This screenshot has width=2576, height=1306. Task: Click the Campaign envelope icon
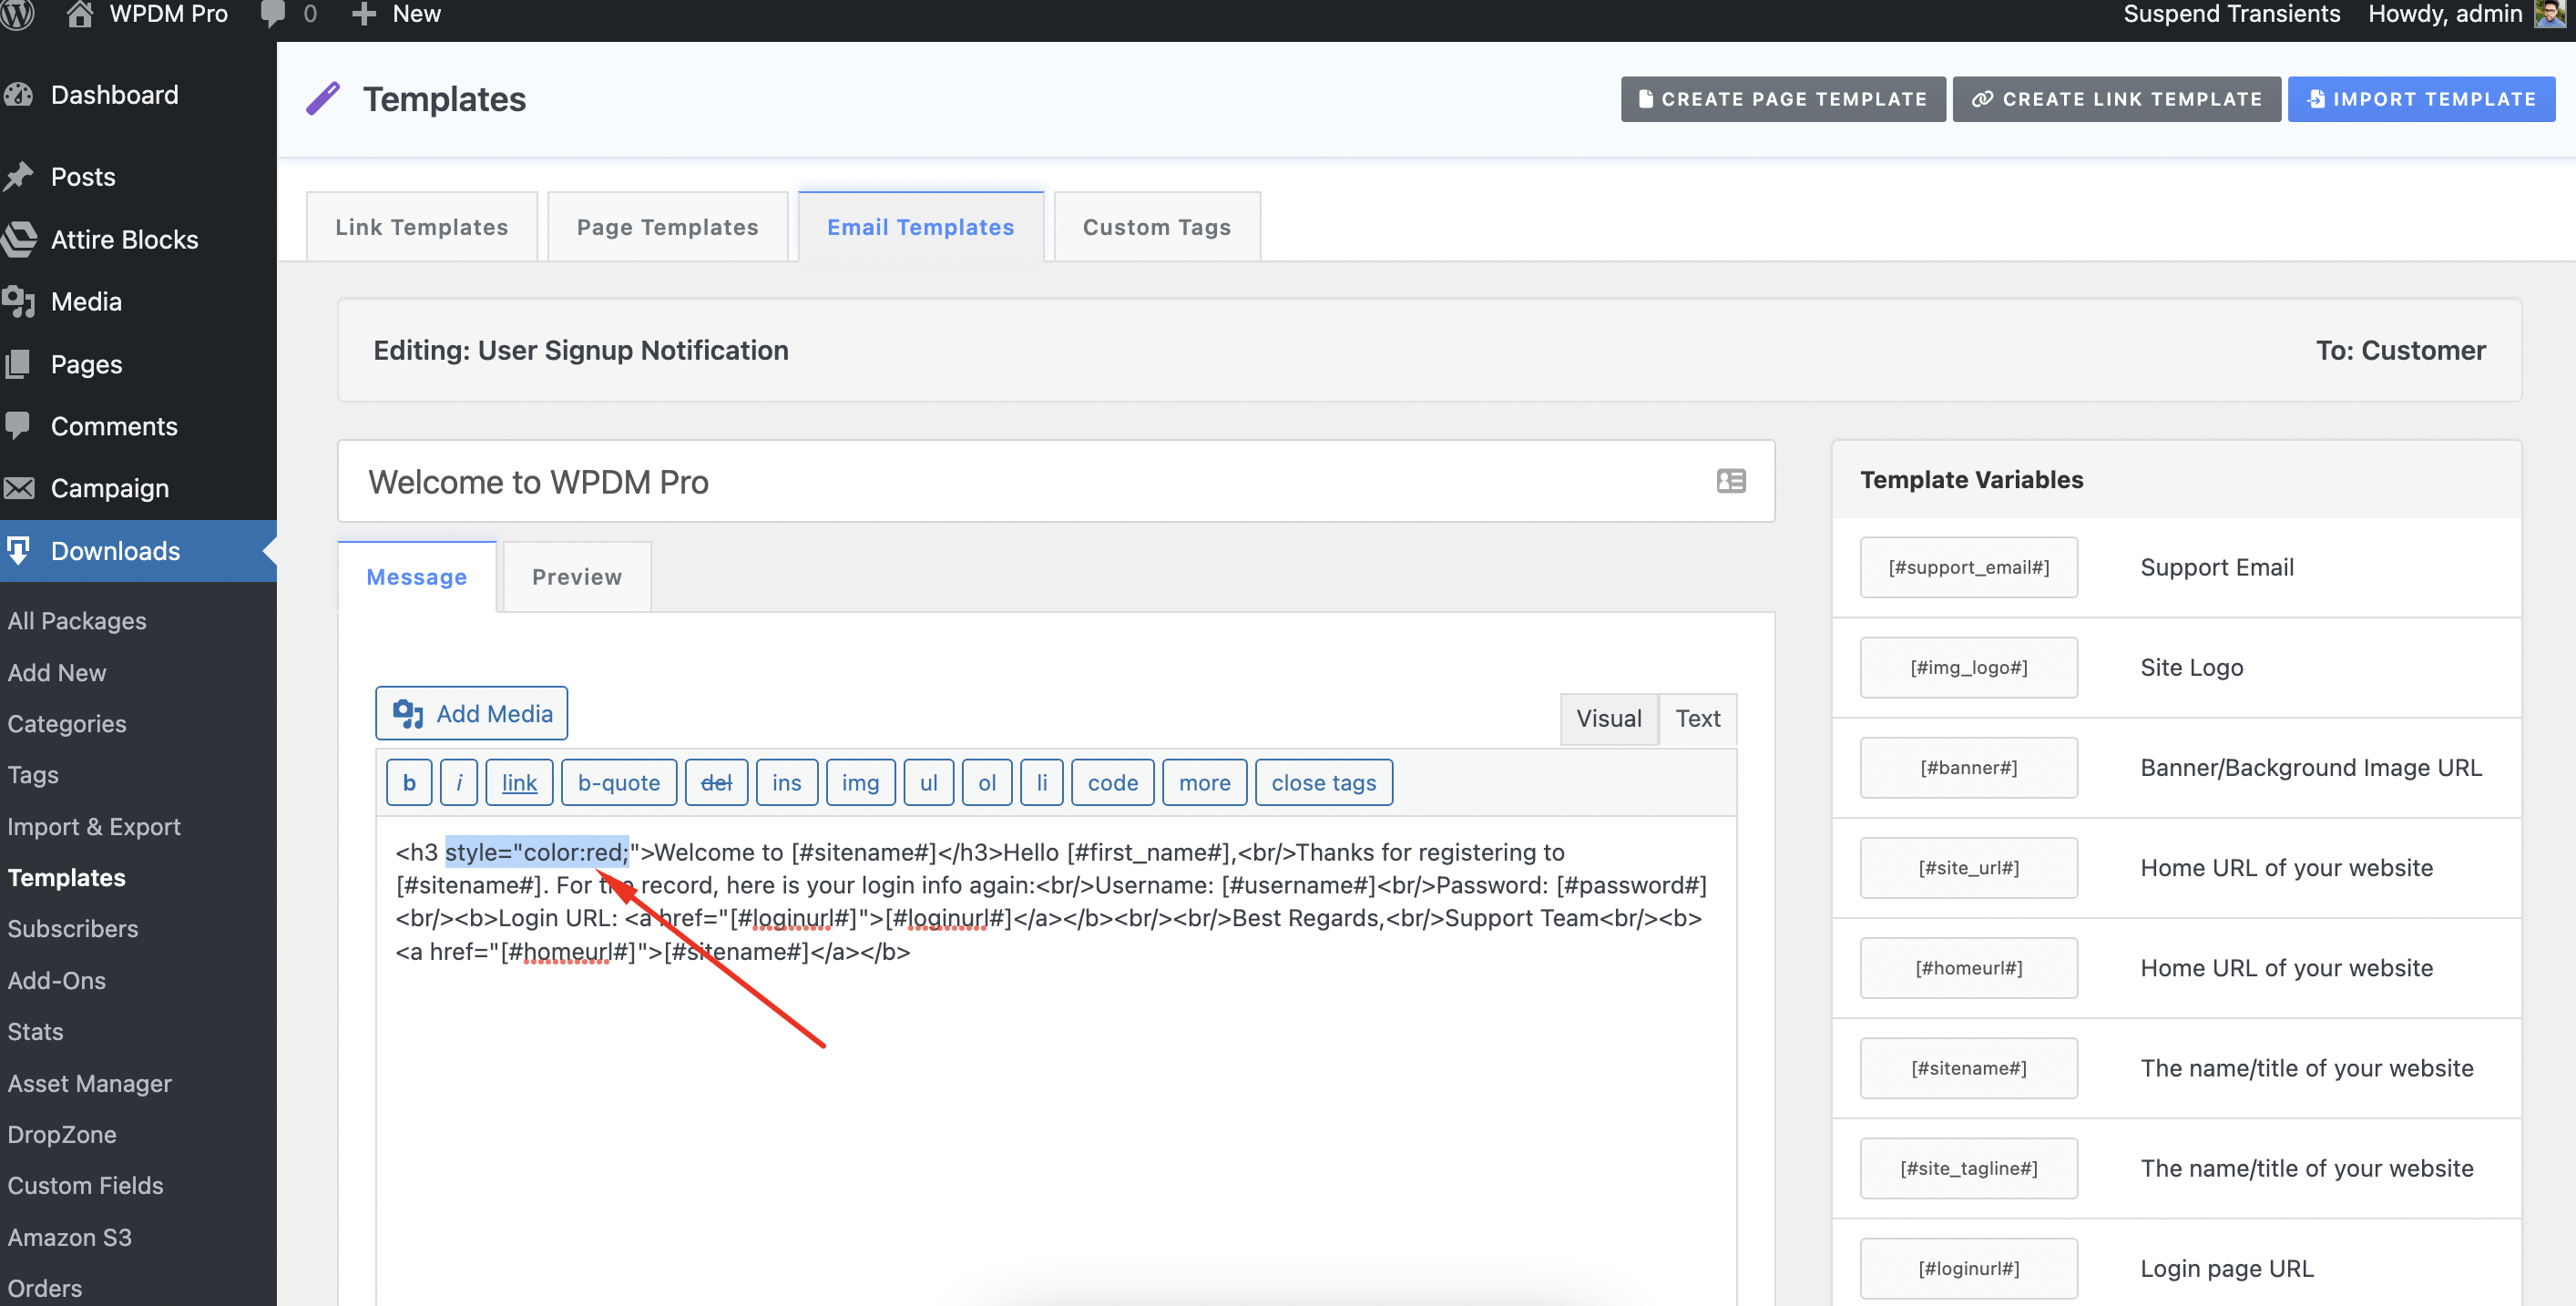coord(18,488)
